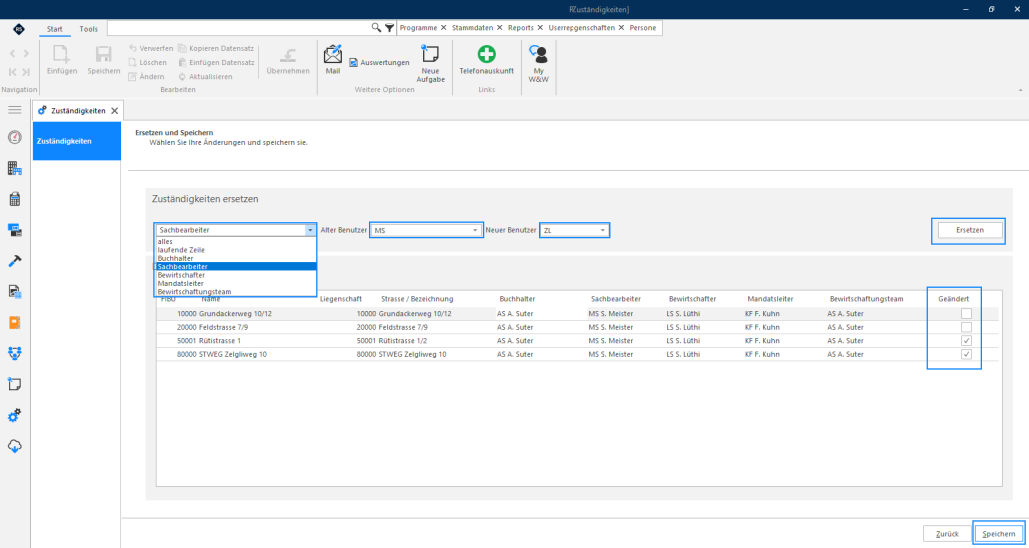Screen dimensions: 1029x548
Task: Click the Speichern ribbon button
Action: point(104,60)
